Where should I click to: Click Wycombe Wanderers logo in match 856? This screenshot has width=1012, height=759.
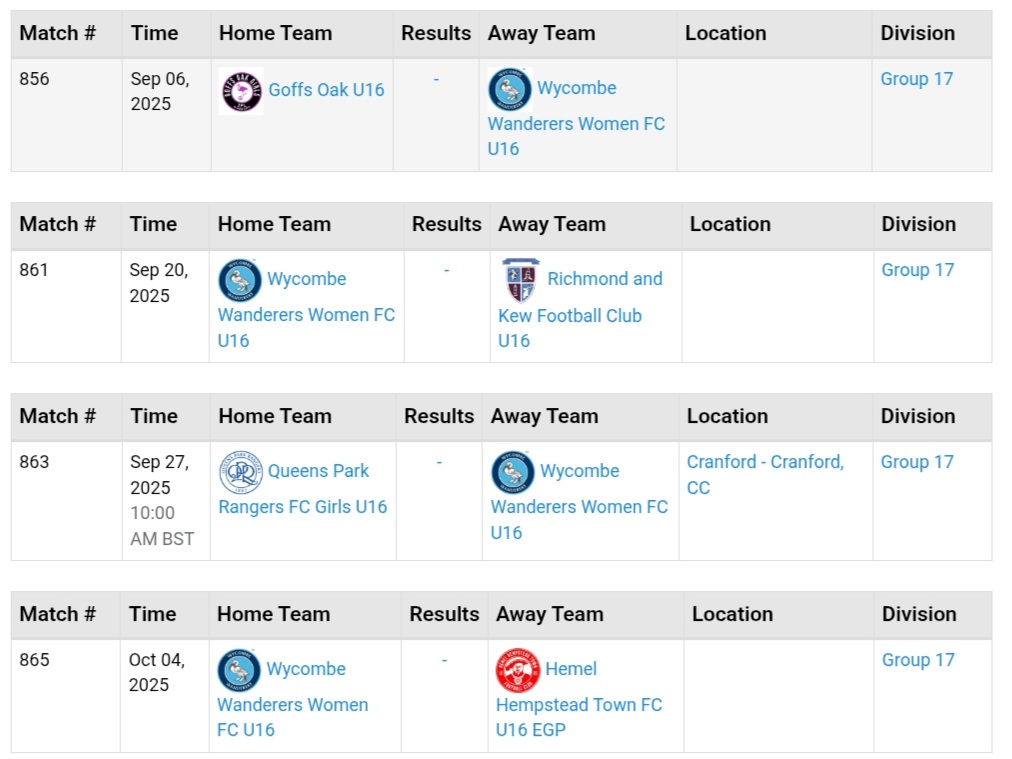click(x=510, y=90)
